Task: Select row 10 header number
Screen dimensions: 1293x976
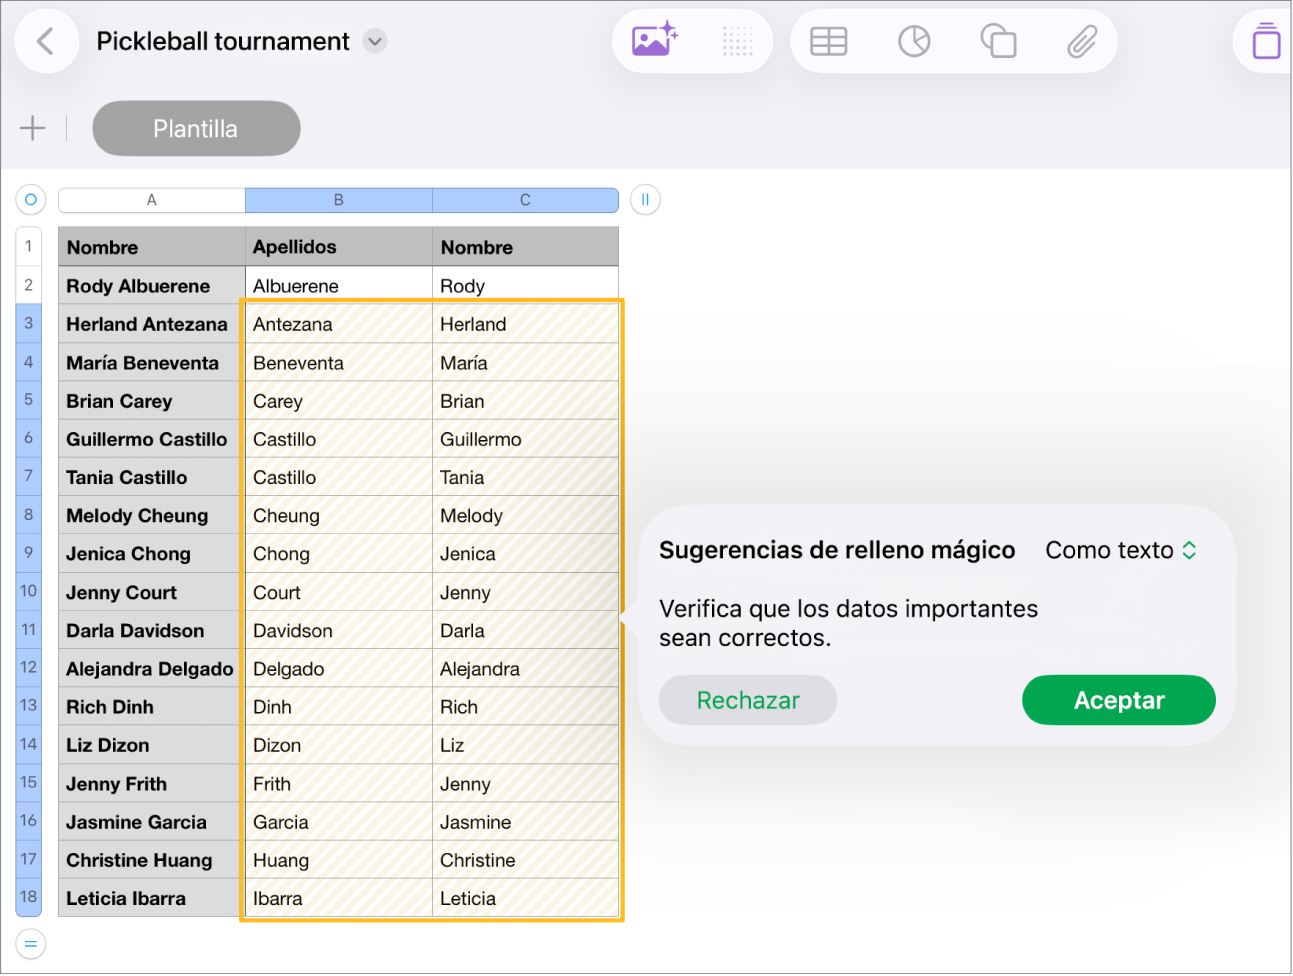Action: tap(29, 591)
